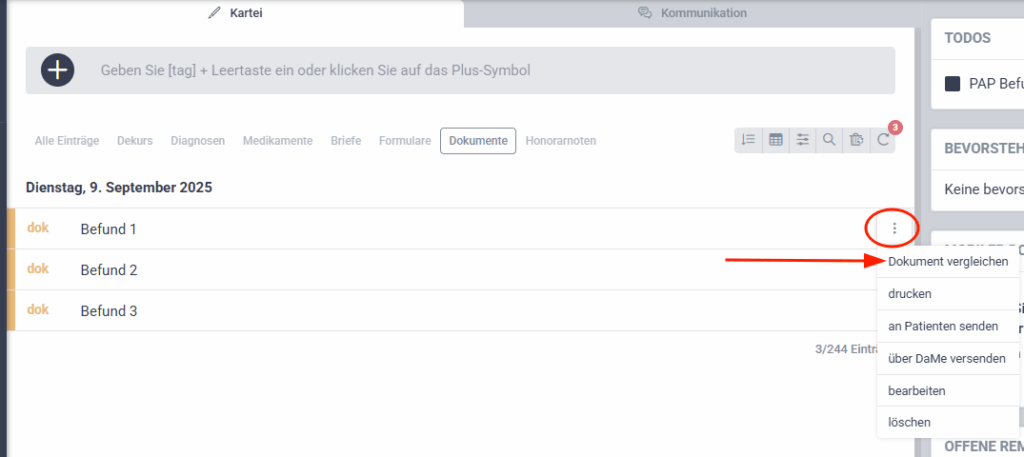1024x457 pixels.
Task: Open three-dot menu for Befund 1
Action: 894,229
